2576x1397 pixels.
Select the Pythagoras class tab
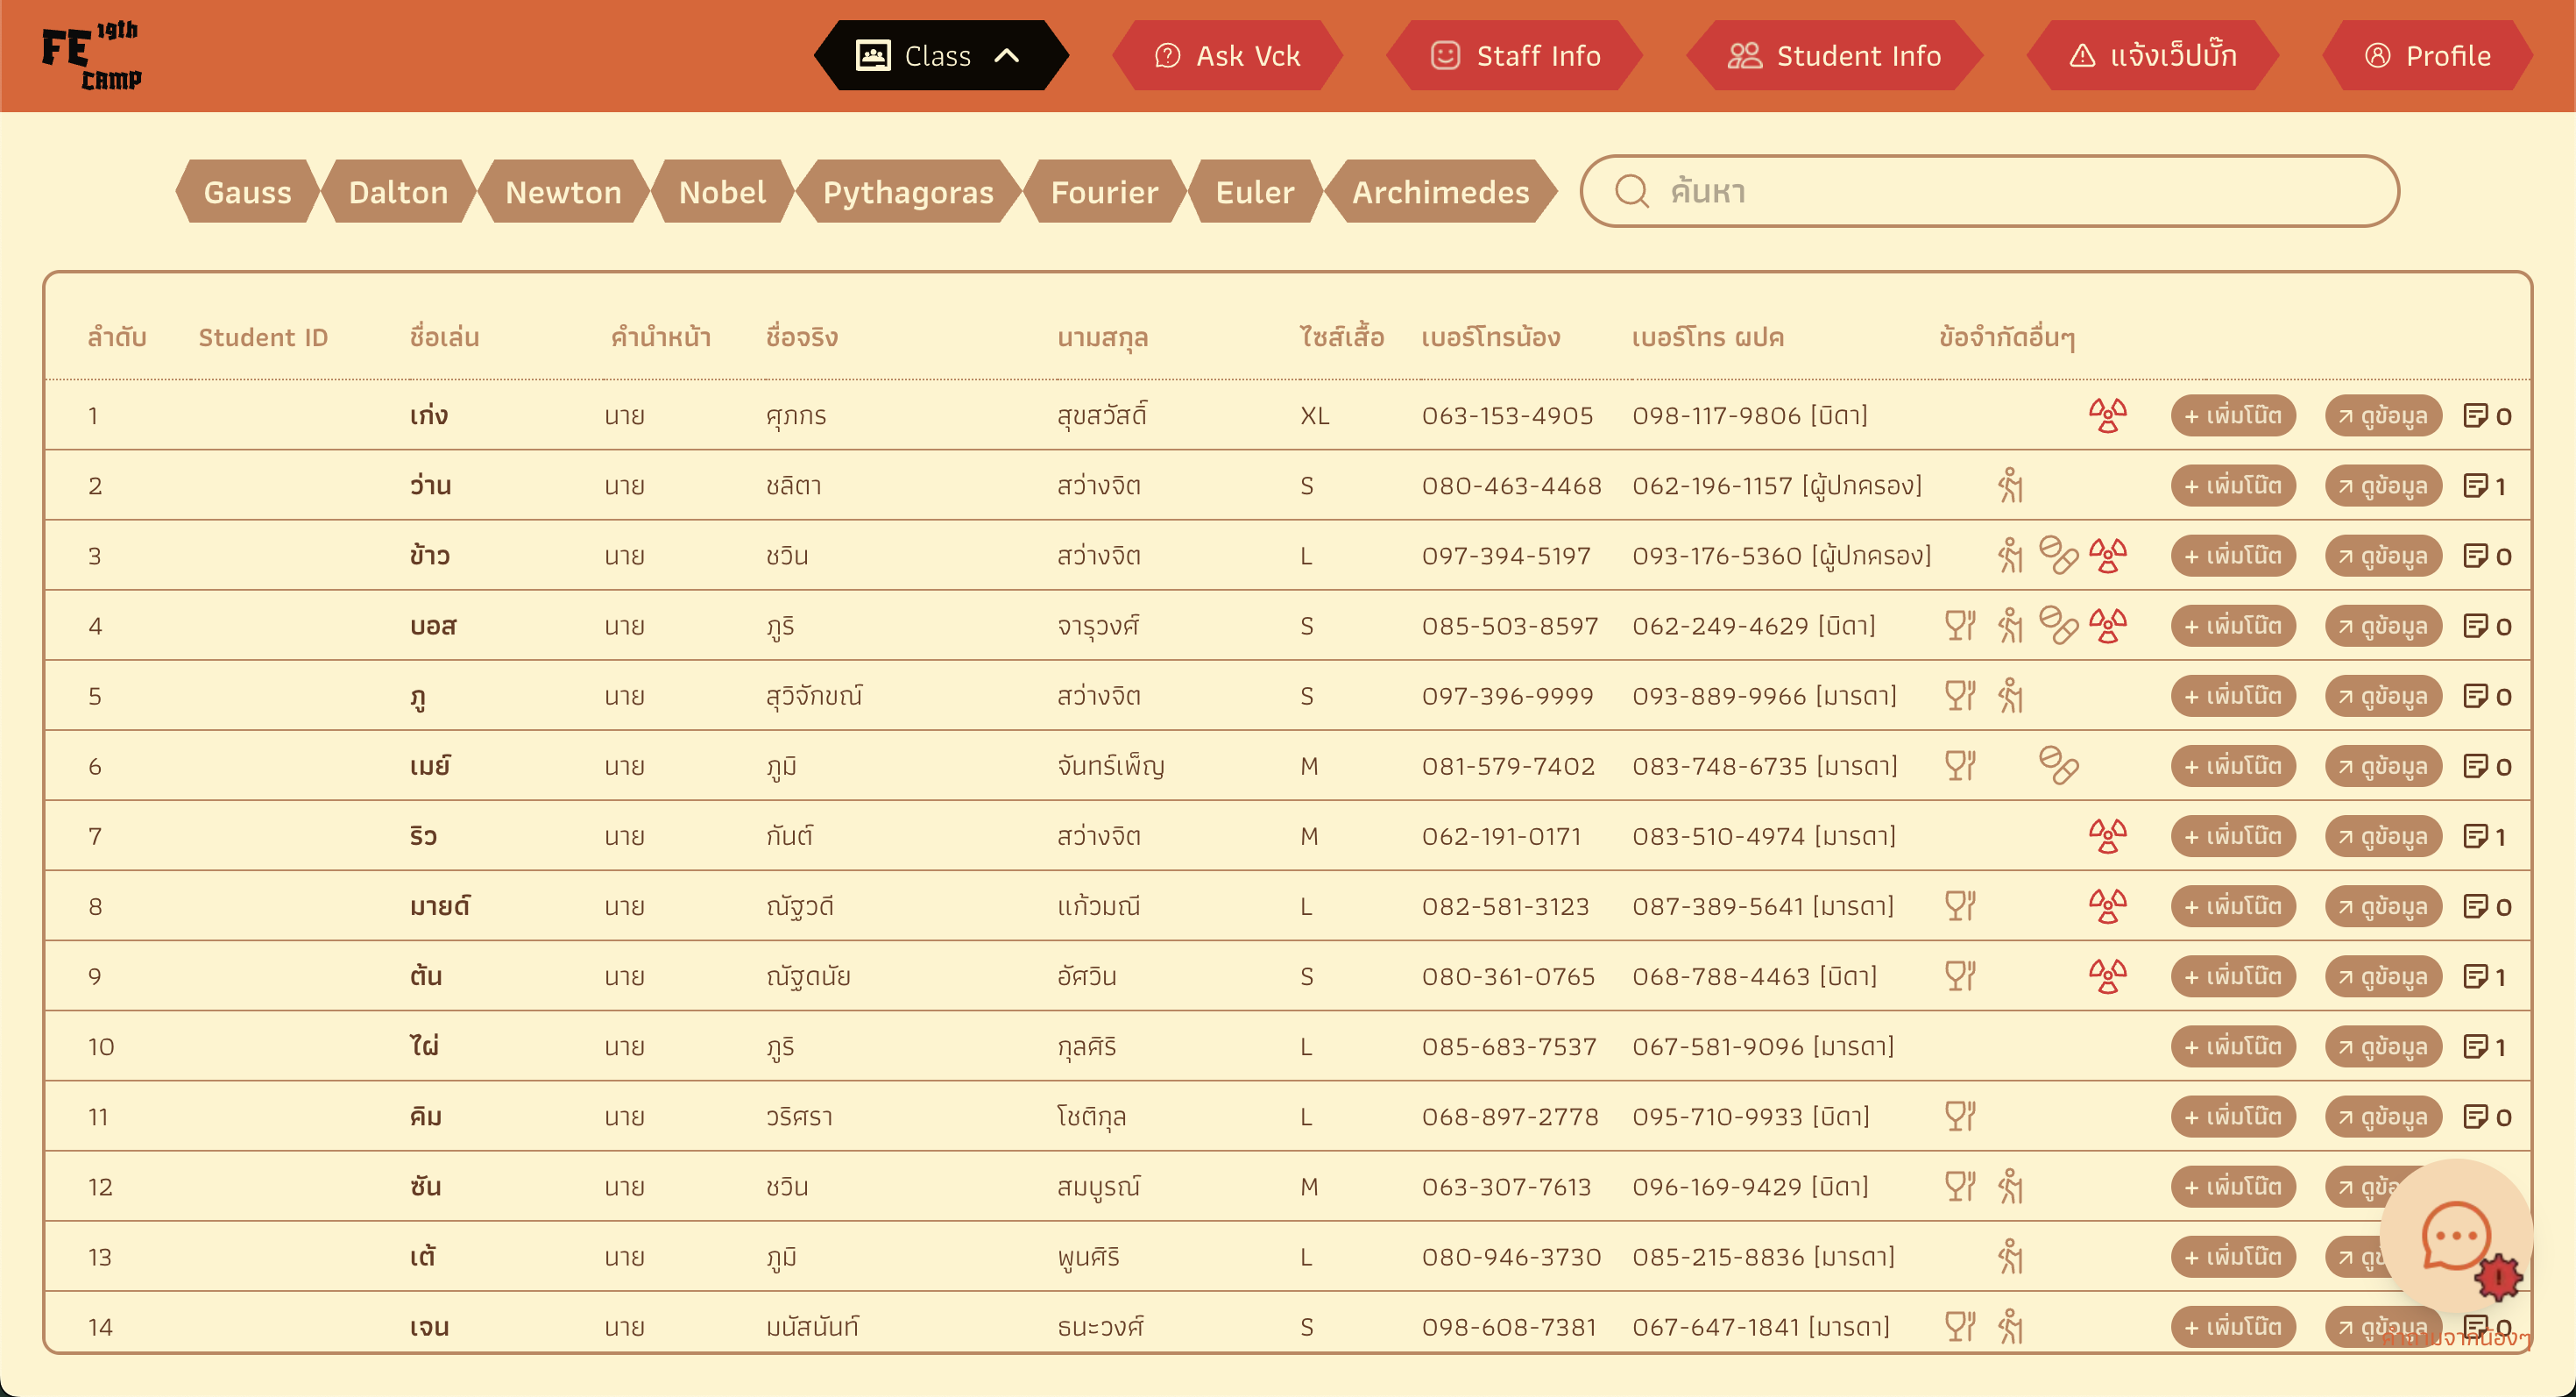tap(908, 191)
